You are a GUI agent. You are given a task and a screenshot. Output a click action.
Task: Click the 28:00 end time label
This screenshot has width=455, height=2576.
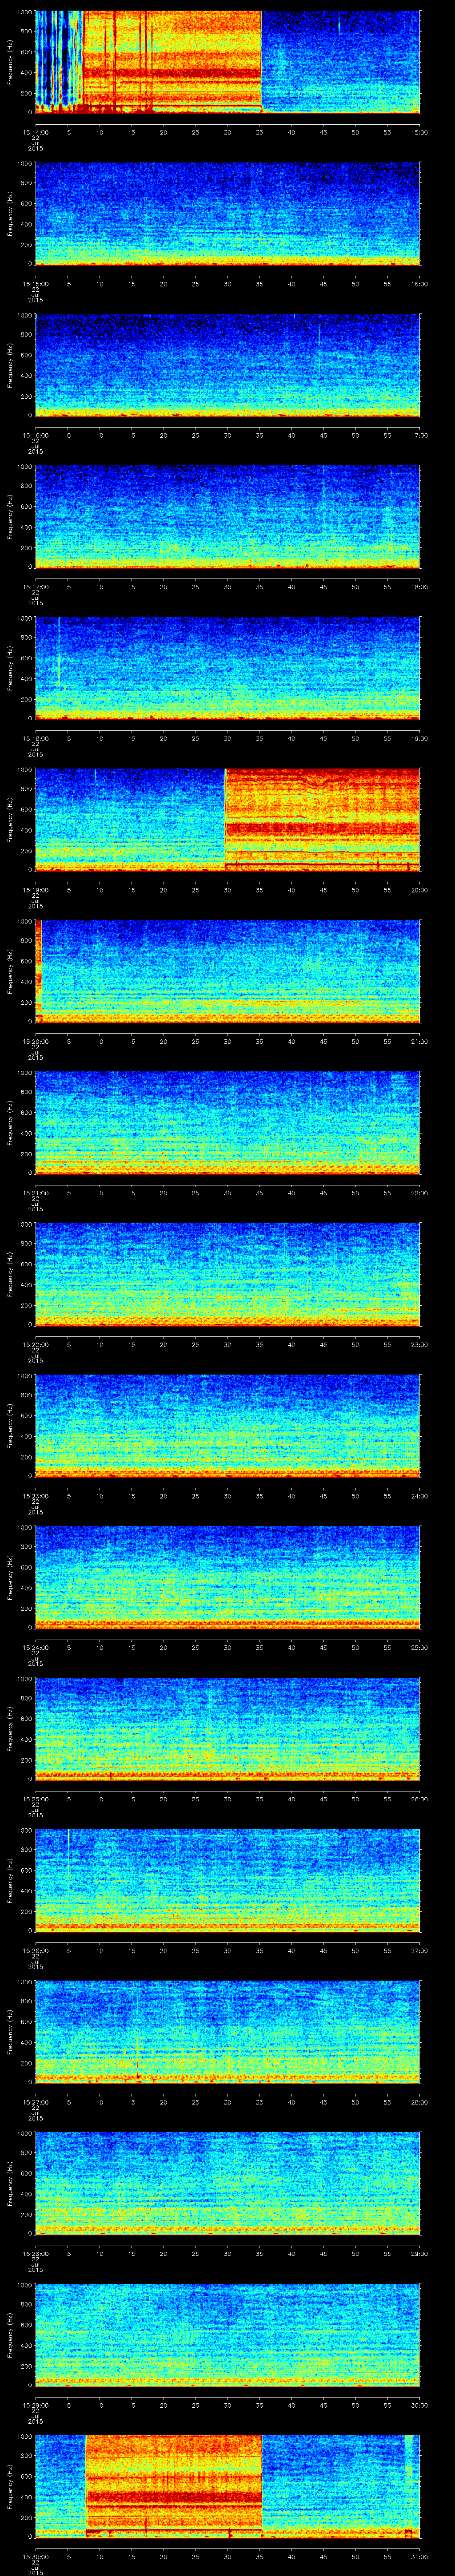point(419,2102)
